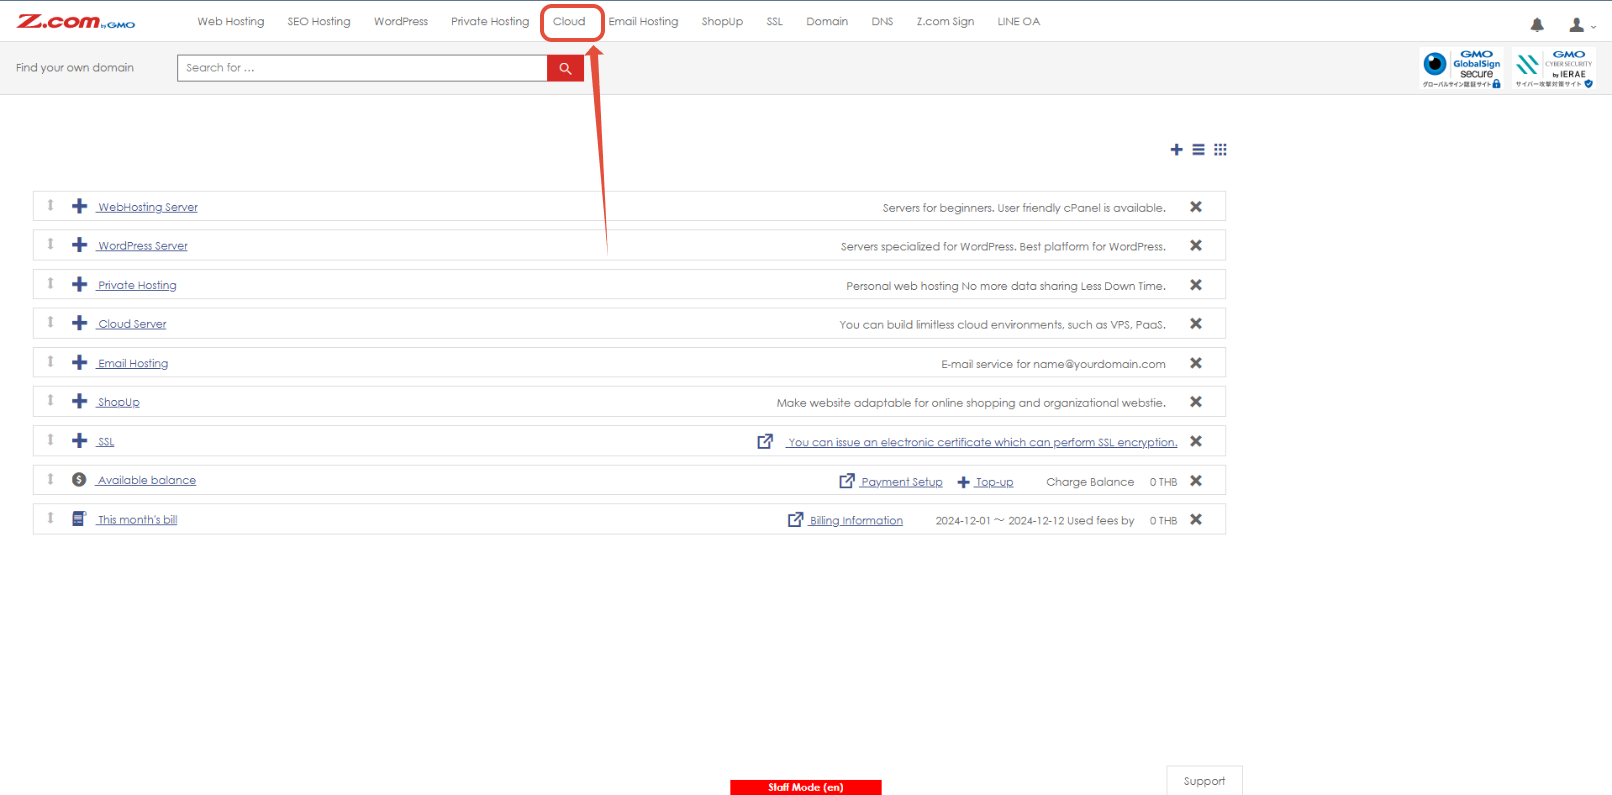Image resolution: width=1612 pixels, height=795 pixels.
Task: Open the Domain menu item
Action: (827, 21)
